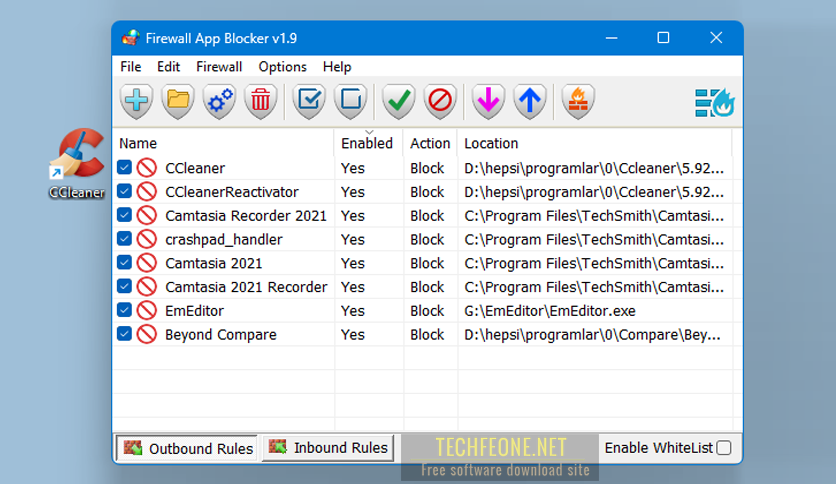Uncheck the Camtasia Recorder 2021 checkbox
Image resolution: width=836 pixels, height=484 pixels.
pos(124,215)
